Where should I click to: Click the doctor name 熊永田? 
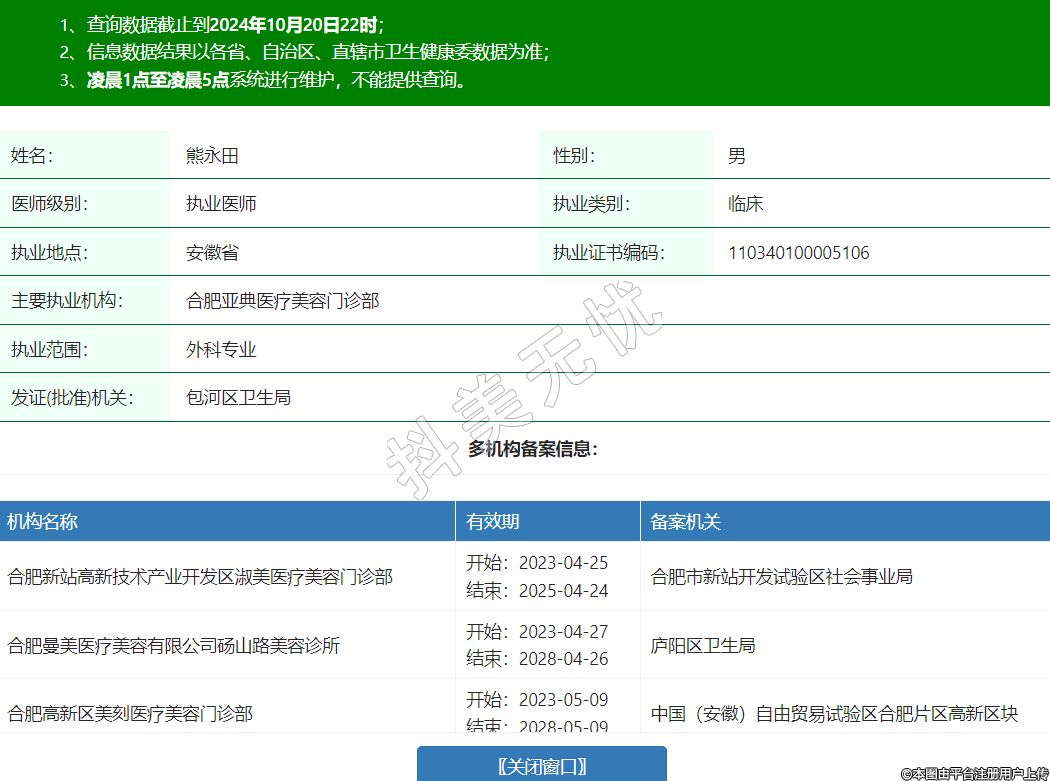212,156
